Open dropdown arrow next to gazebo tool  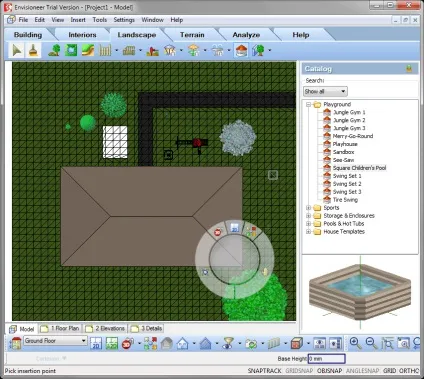[181, 51]
